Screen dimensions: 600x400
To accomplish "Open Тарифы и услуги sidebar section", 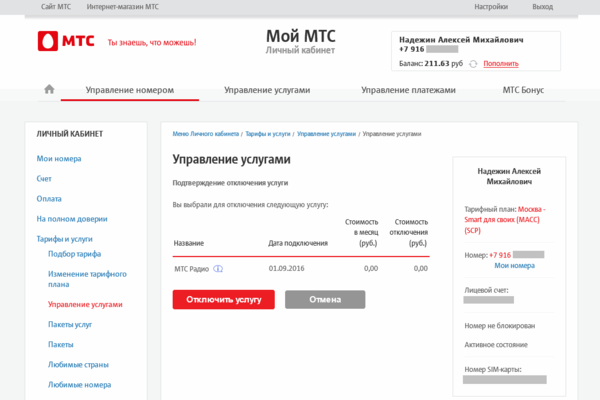I will coord(64,239).
